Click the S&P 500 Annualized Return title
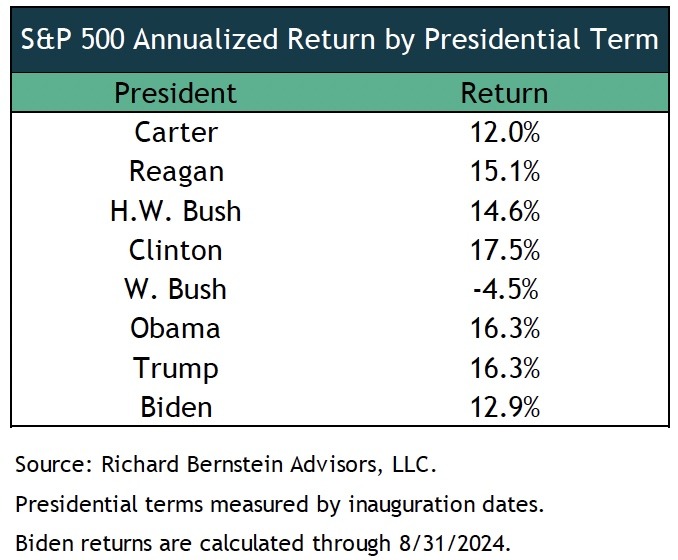Screen dimensions: 678x560 339,39
